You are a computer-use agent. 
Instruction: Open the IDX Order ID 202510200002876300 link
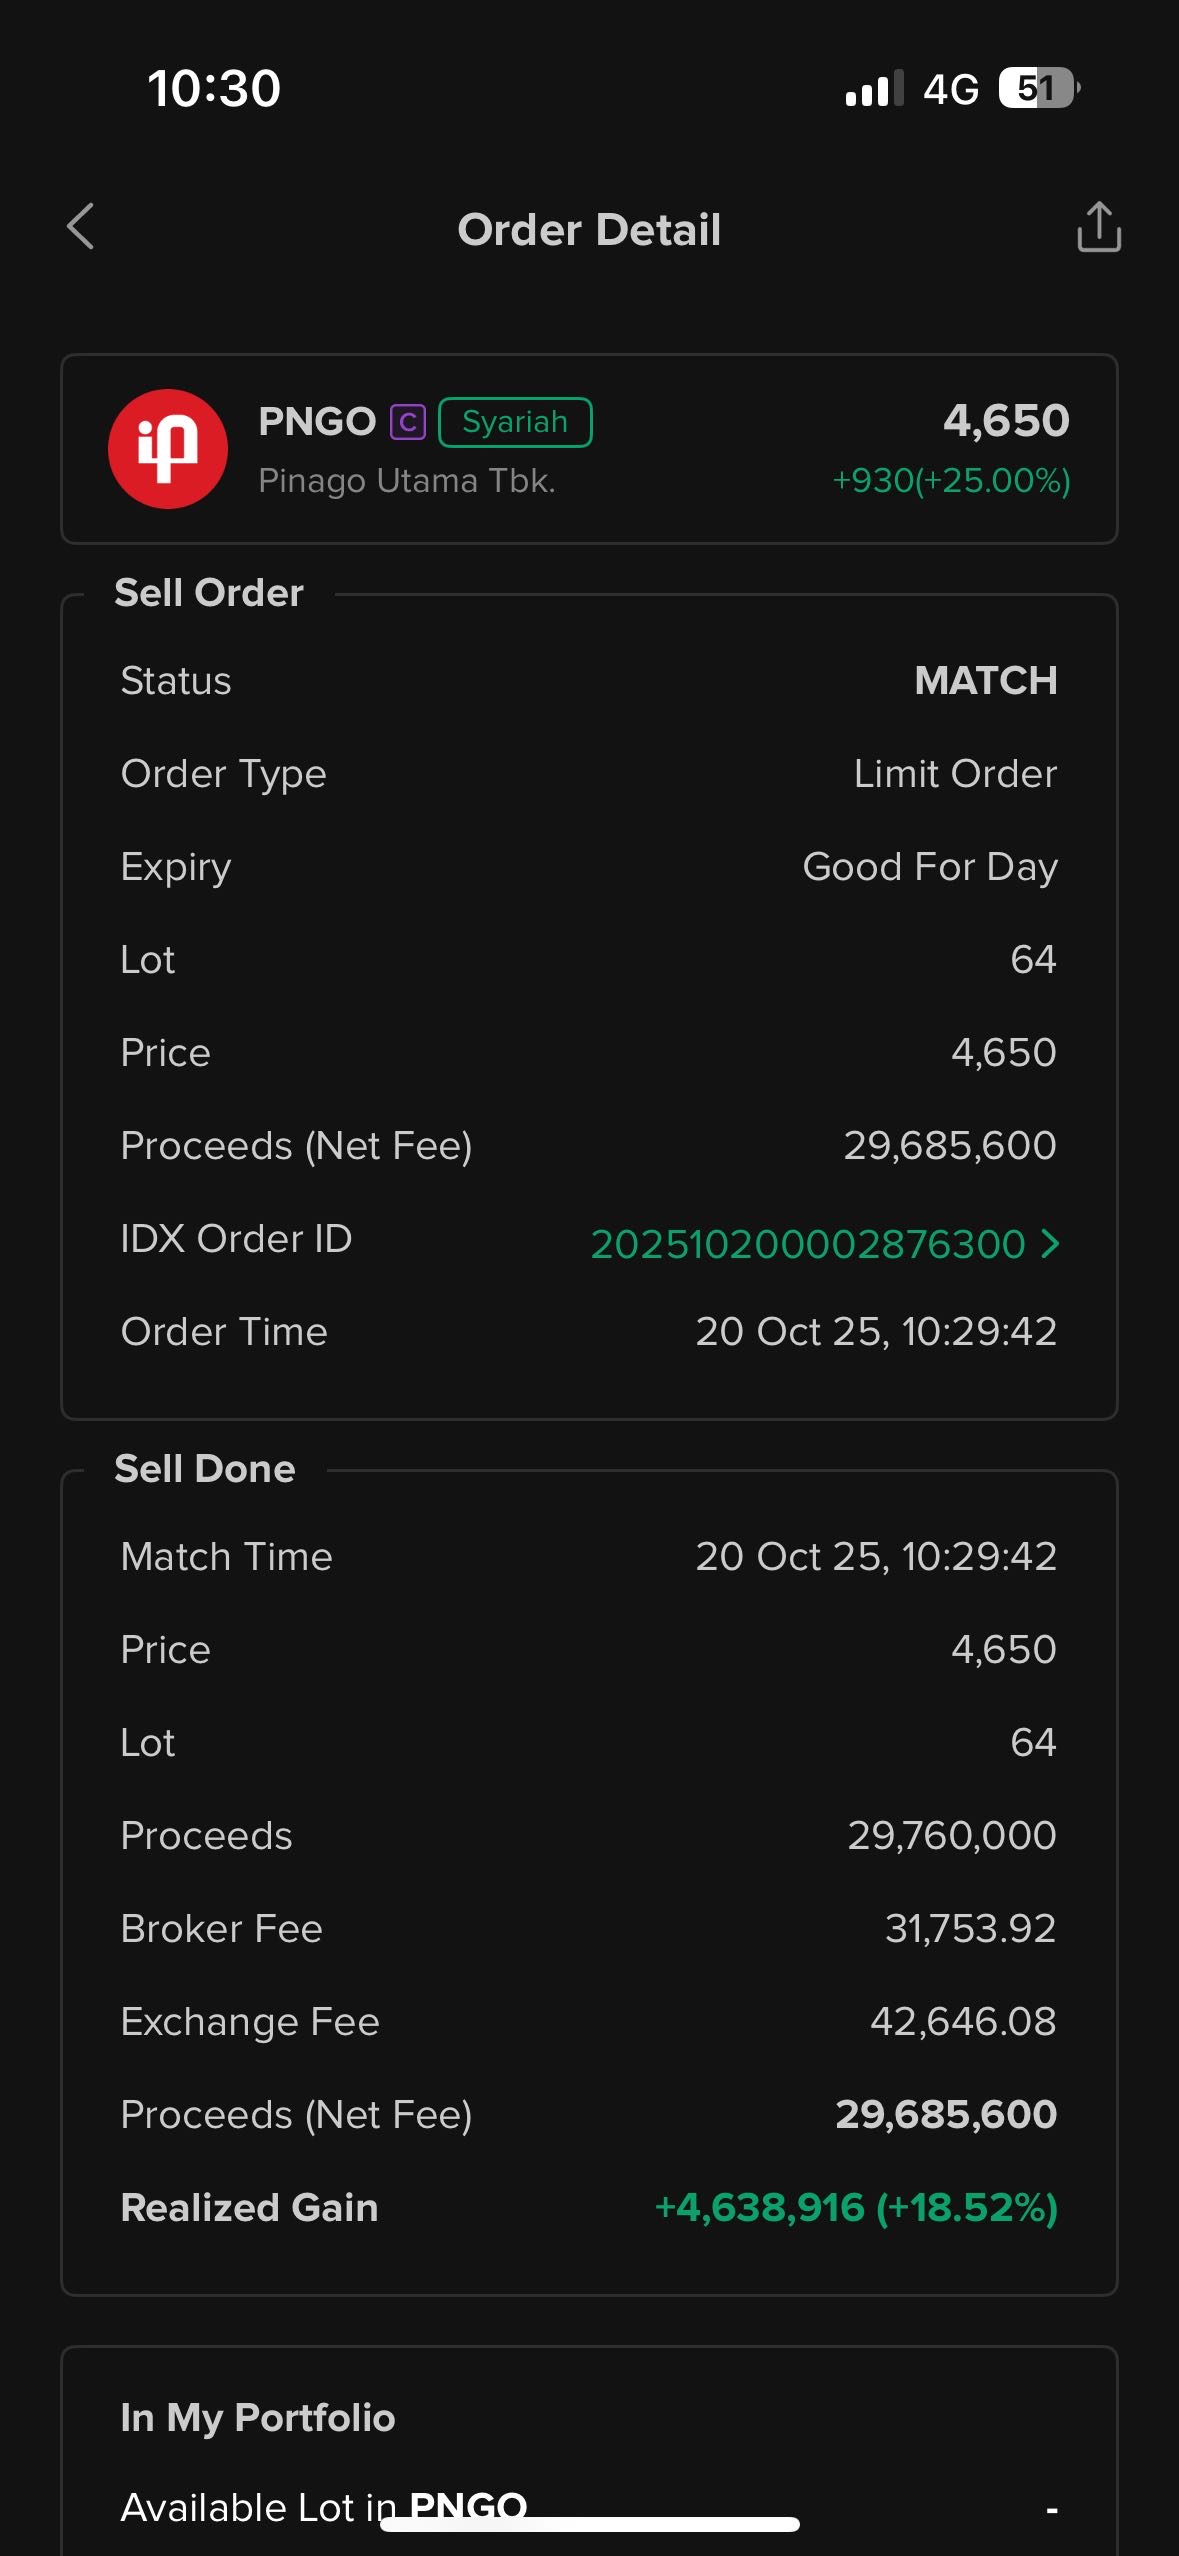[x=808, y=1244]
